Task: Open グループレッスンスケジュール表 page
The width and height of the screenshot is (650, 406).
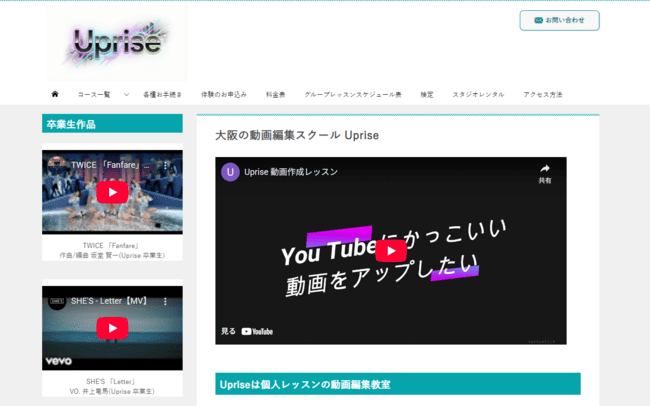Action: [353, 94]
